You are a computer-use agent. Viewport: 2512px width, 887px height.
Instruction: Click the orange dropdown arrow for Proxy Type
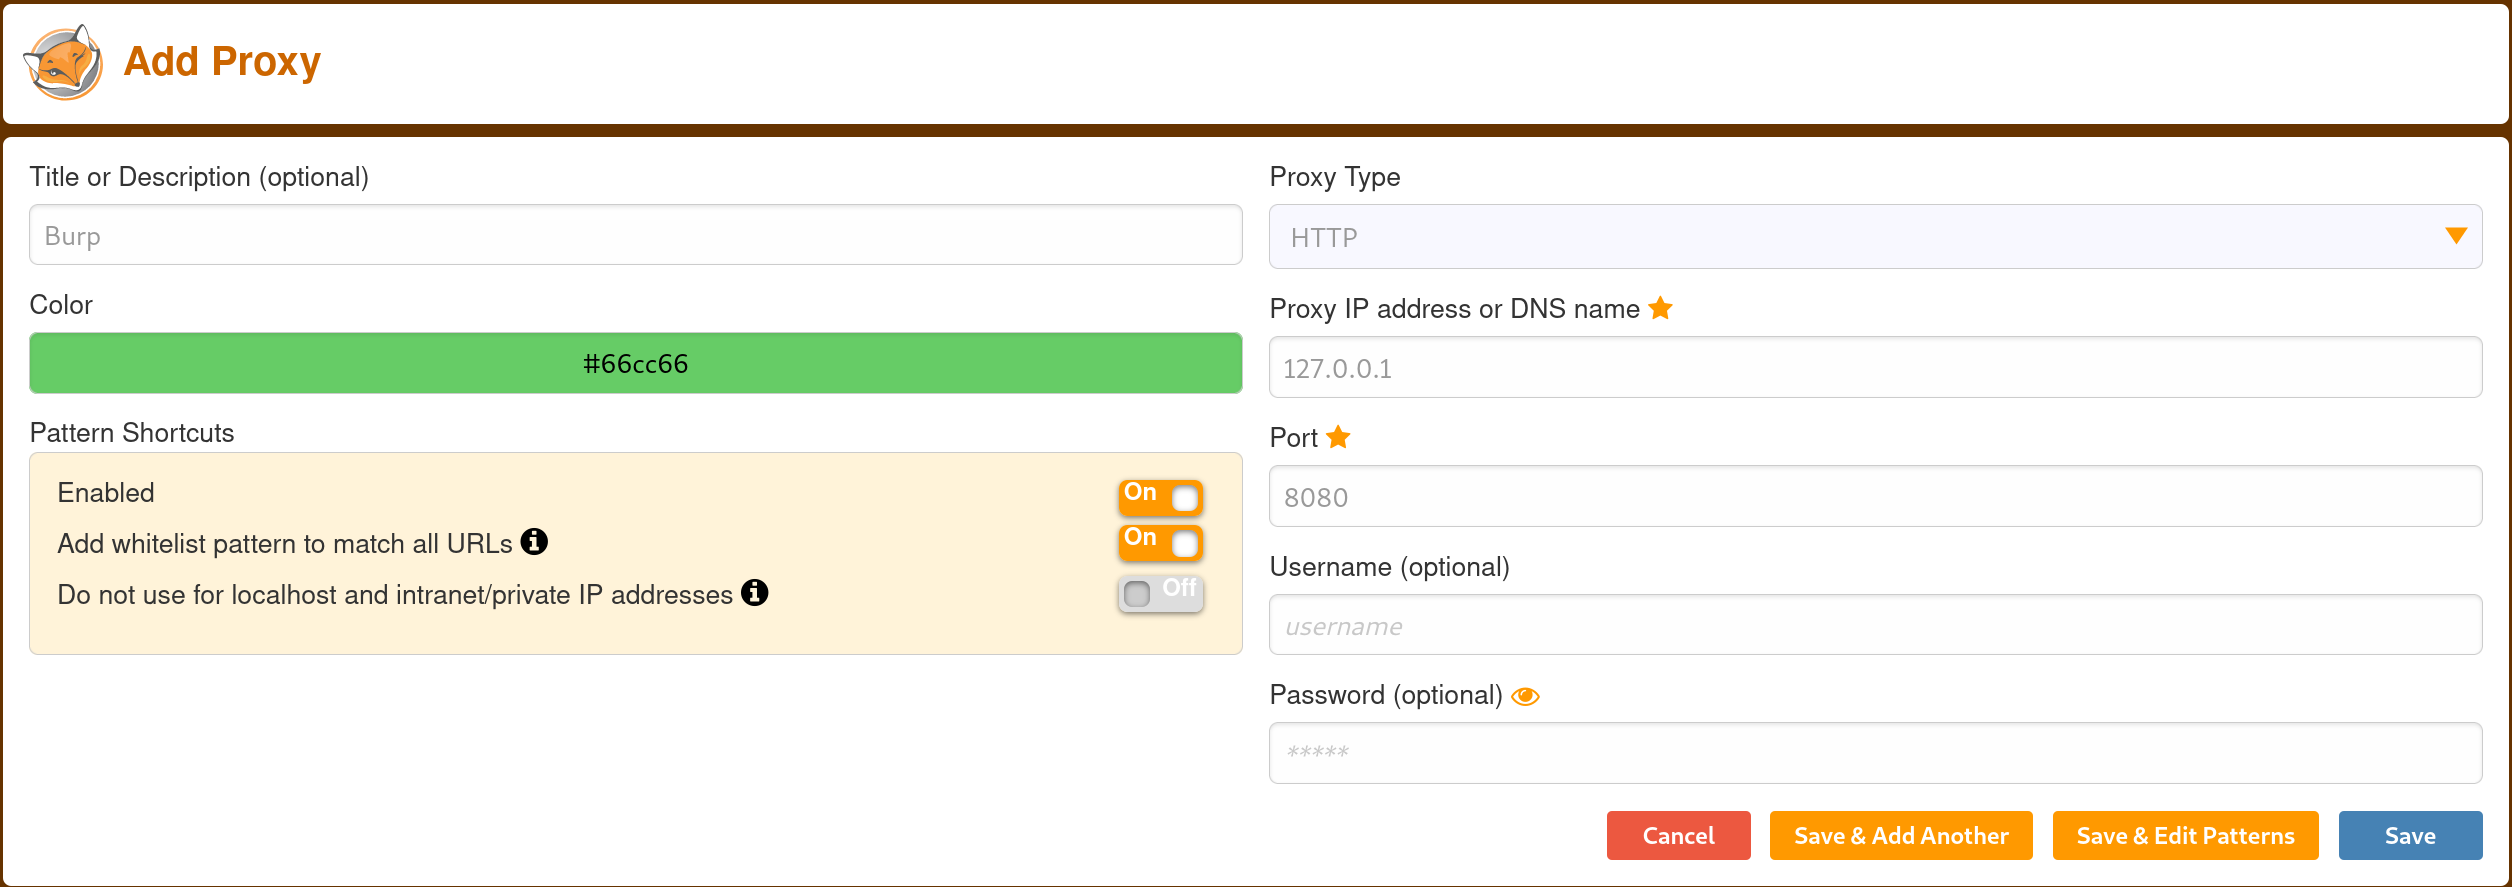tap(2456, 236)
